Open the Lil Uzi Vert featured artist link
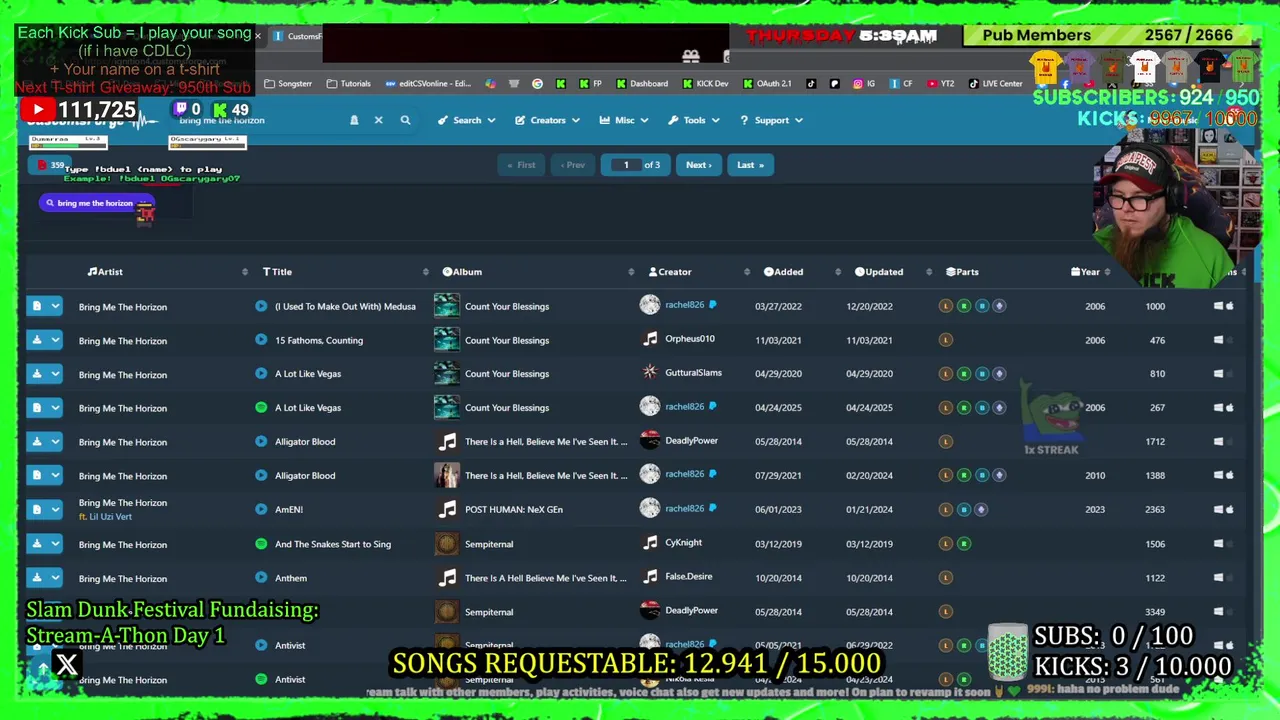 [x=110, y=517]
